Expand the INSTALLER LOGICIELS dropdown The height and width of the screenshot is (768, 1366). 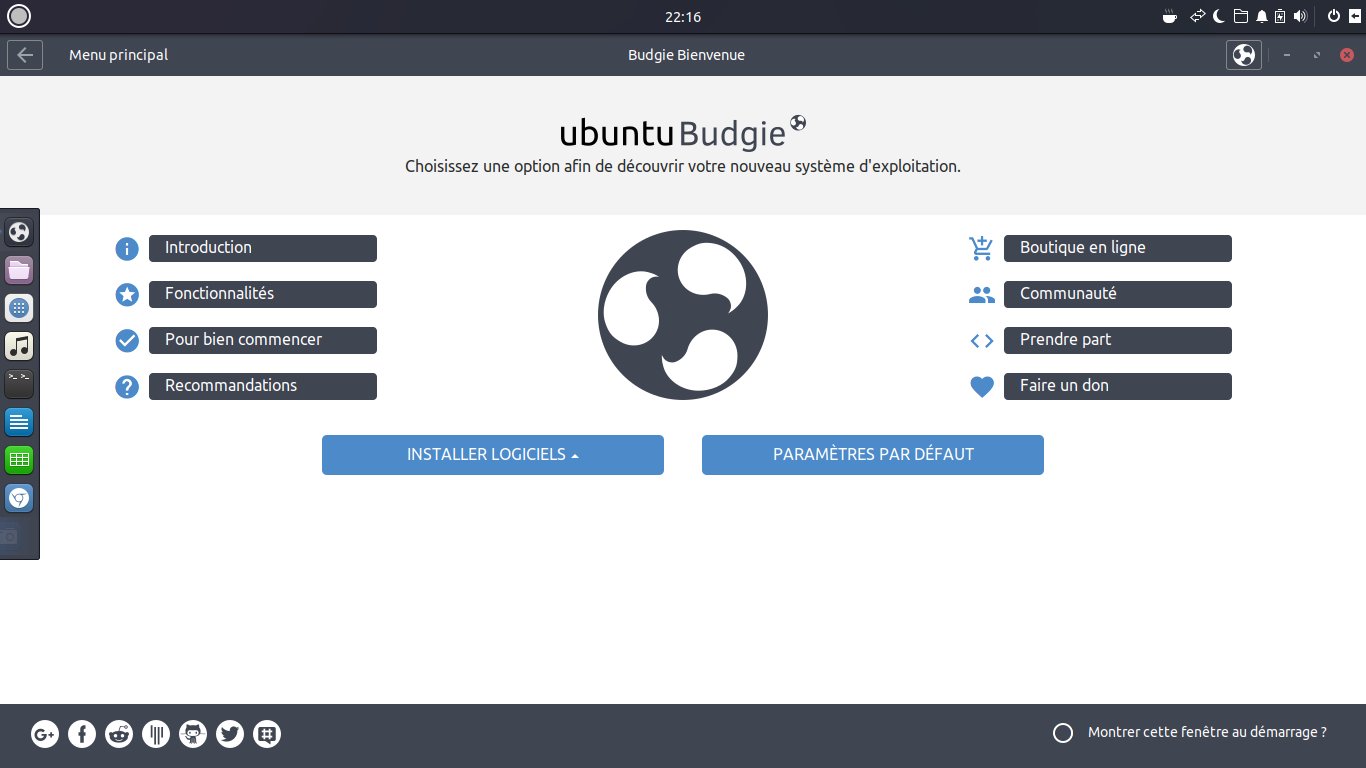[493, 455]
